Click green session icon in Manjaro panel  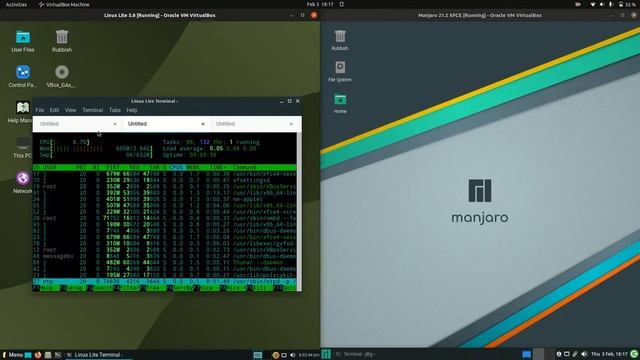pyautogui.click(x=634, y=354)
